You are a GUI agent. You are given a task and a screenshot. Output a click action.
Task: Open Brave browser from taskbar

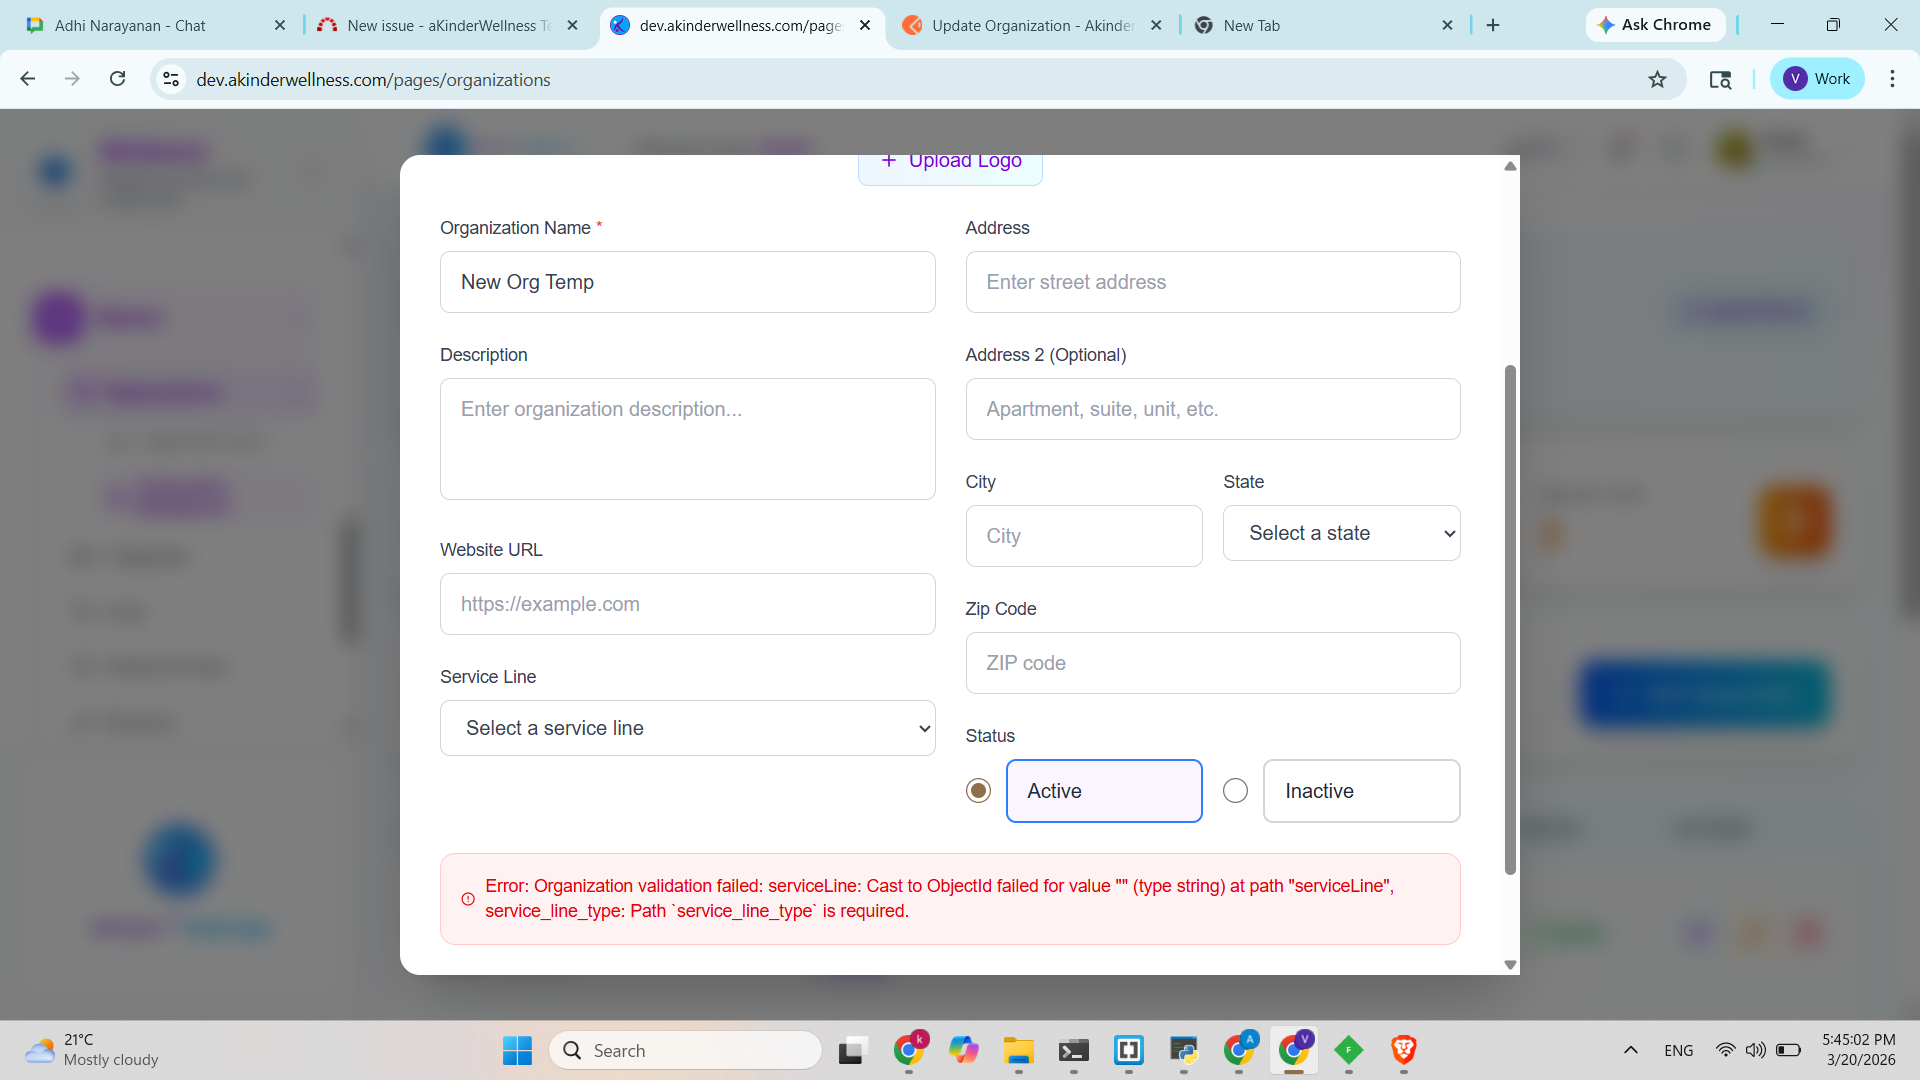(x=1403, y=1050)
